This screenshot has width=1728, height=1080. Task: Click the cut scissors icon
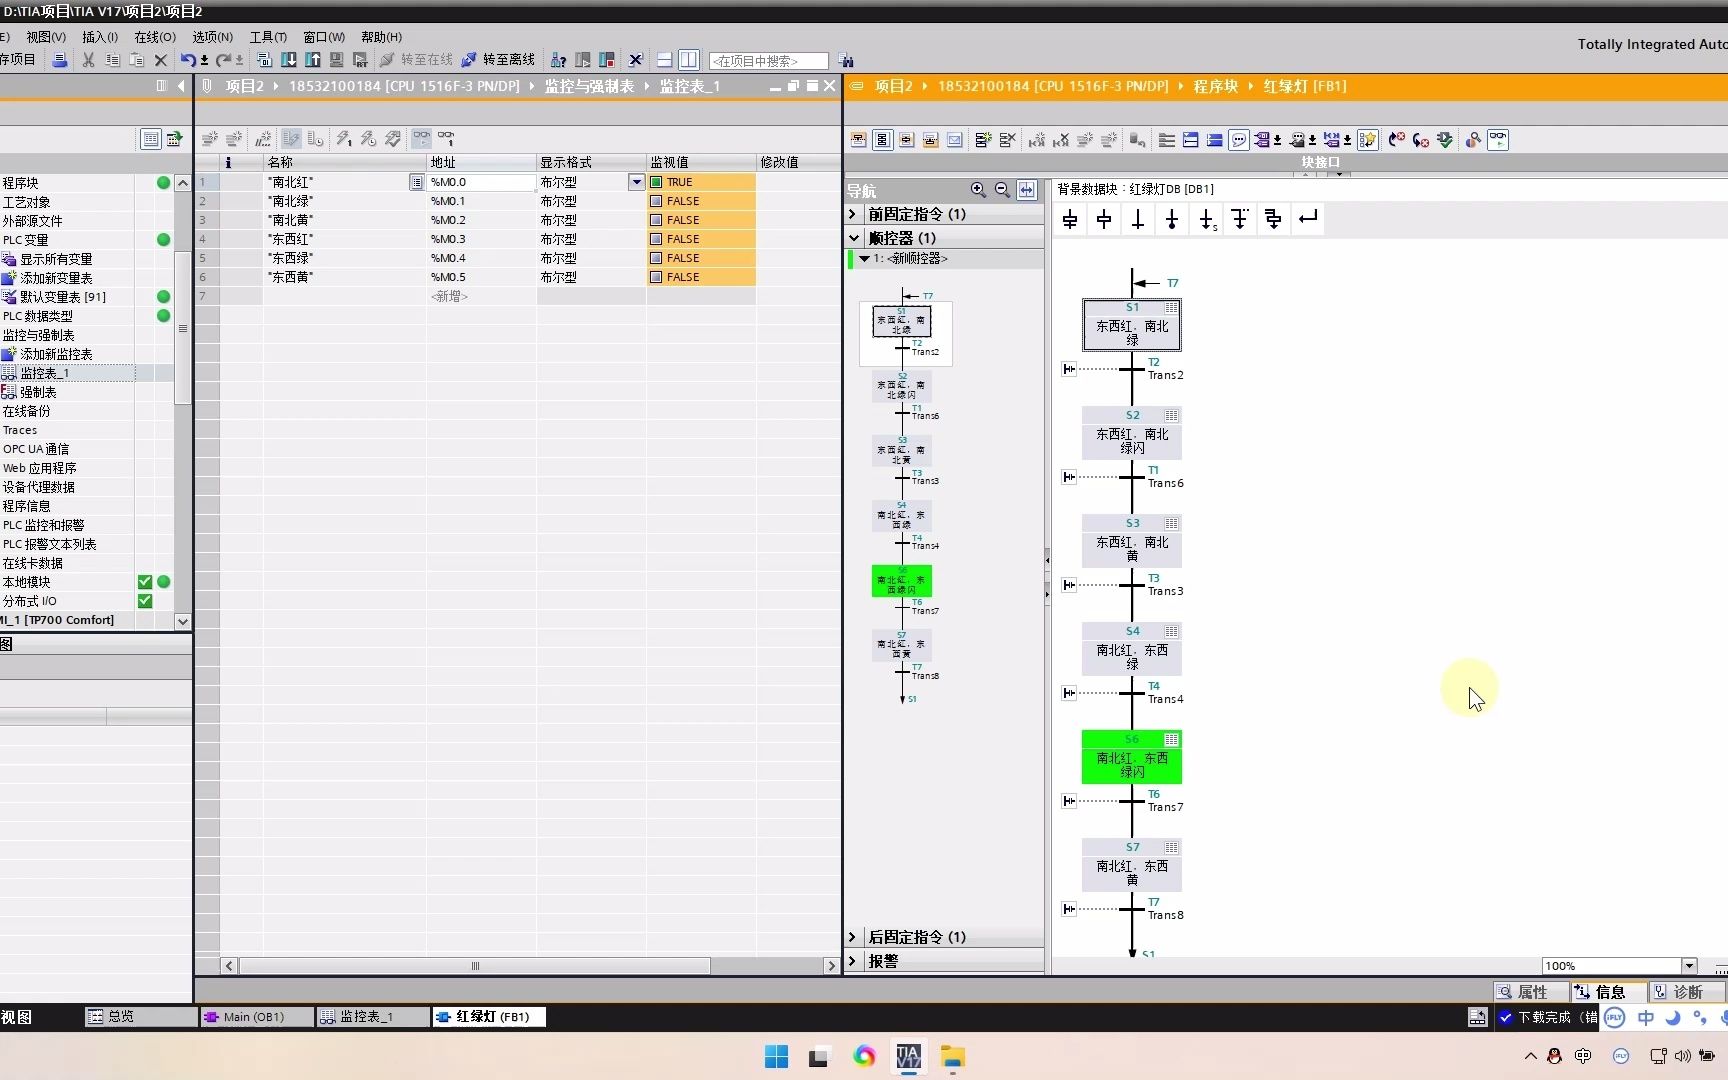[88, 60]
